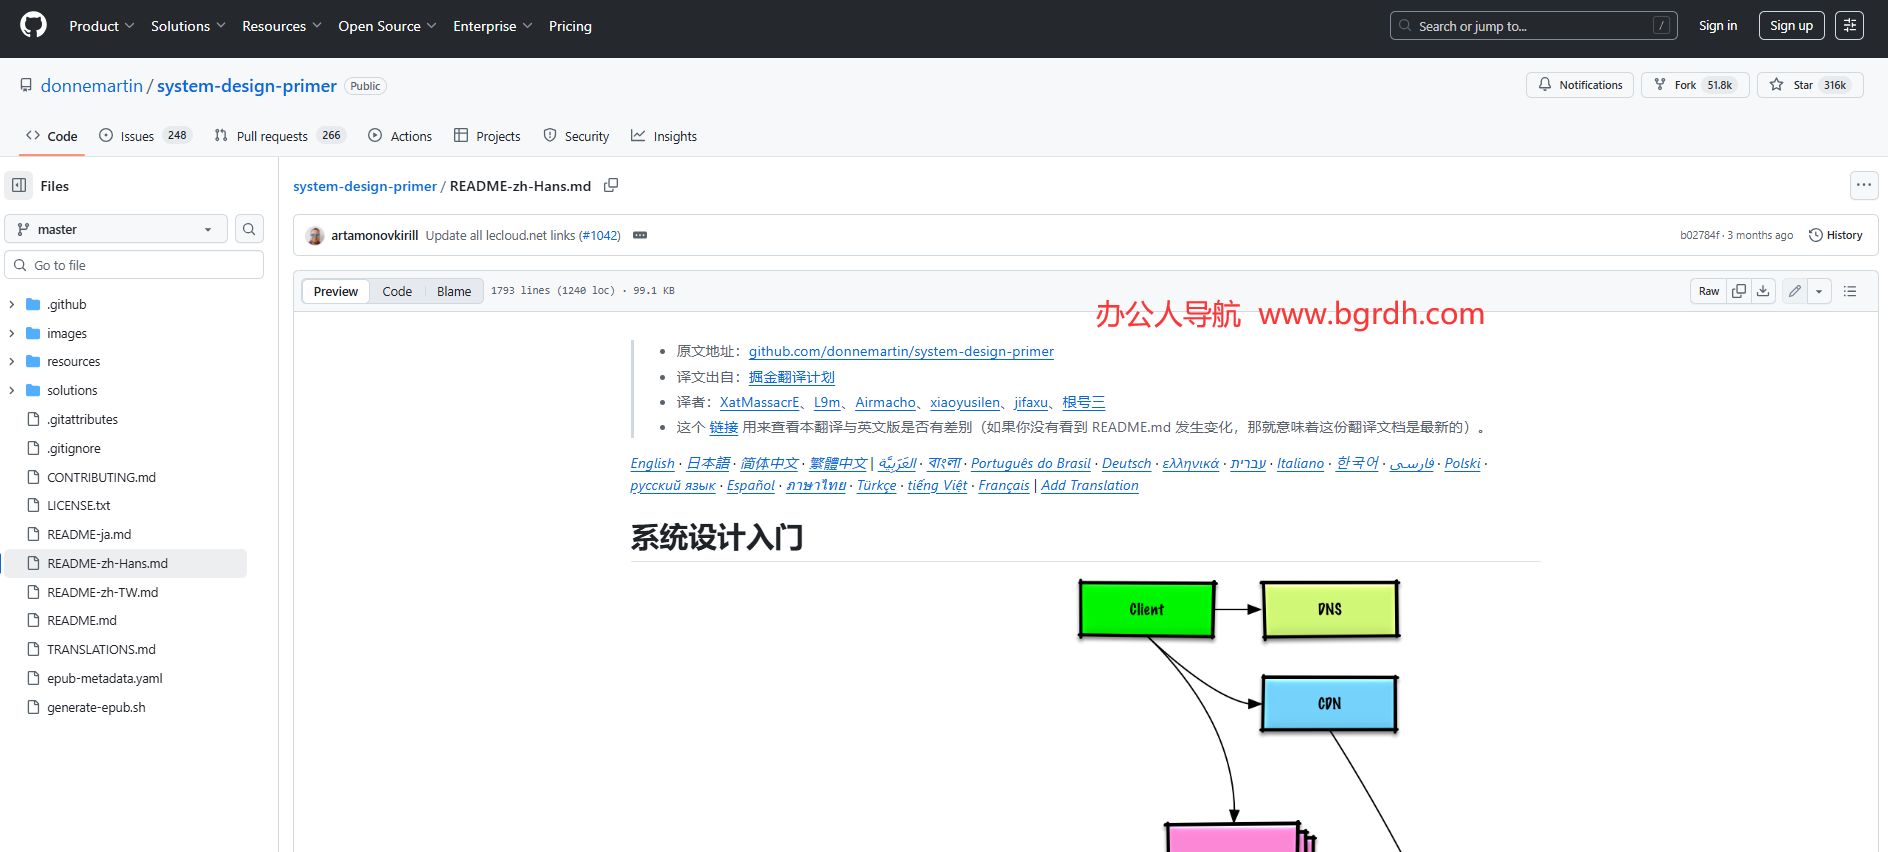The image size is (1888, 852).
Task: Open the command palette icon in header
Action: [1849, 26]
